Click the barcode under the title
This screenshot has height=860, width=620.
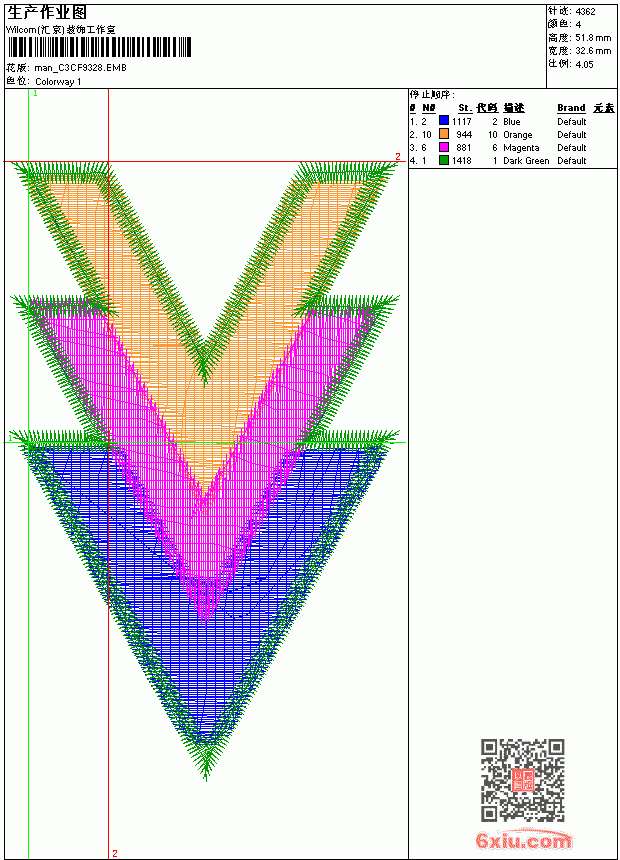(99, 47)
